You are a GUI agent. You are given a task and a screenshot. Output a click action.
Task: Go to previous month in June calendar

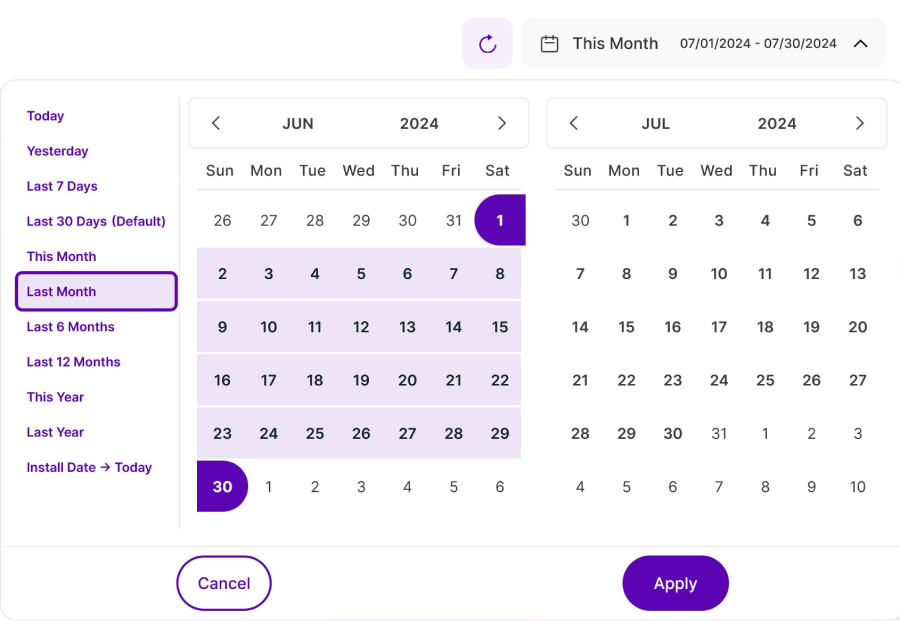pos(216,124)
